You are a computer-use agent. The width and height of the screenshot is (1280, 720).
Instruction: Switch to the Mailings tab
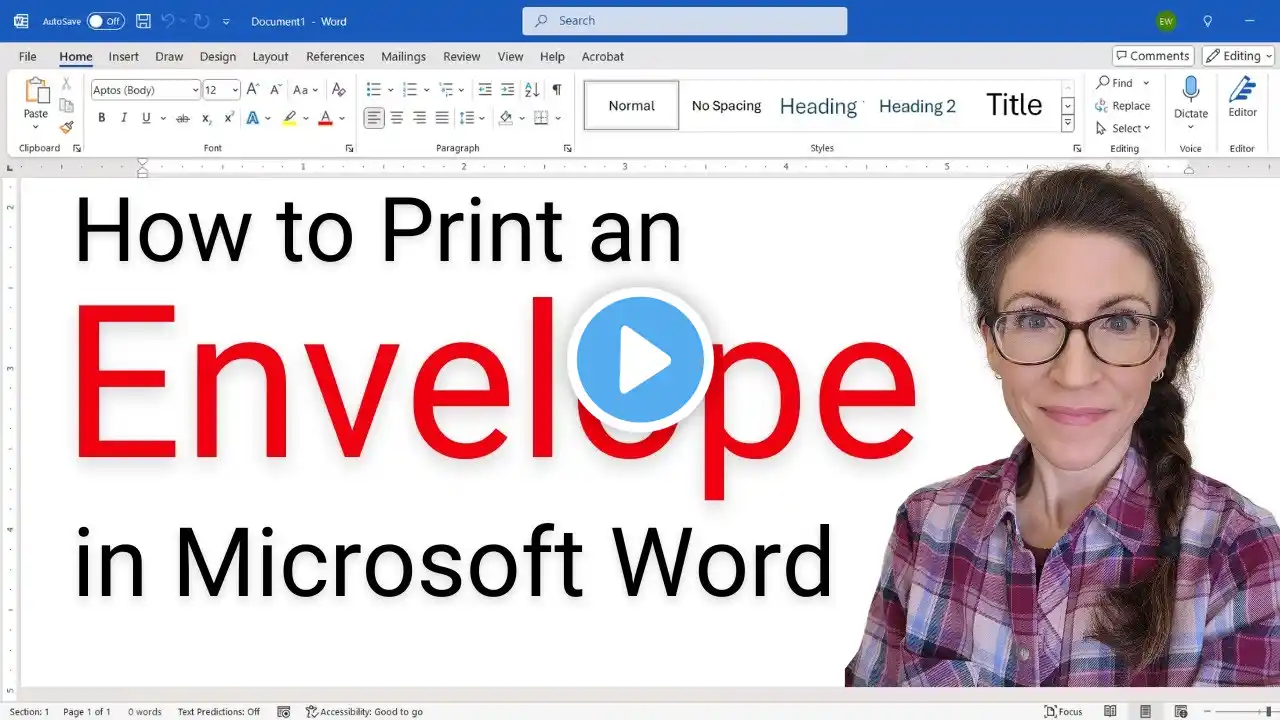click(x=403, y=57)
